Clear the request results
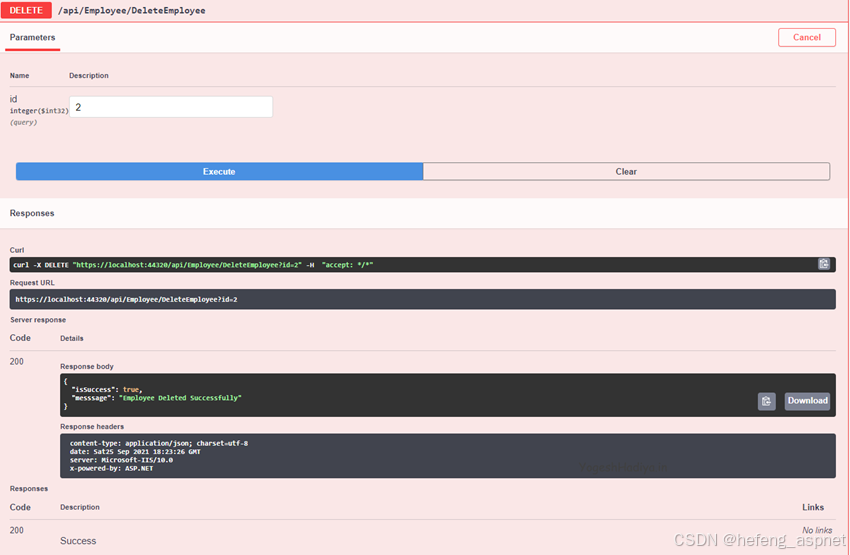The height and width of the screenshot is (555, 850). coord(626,171)
